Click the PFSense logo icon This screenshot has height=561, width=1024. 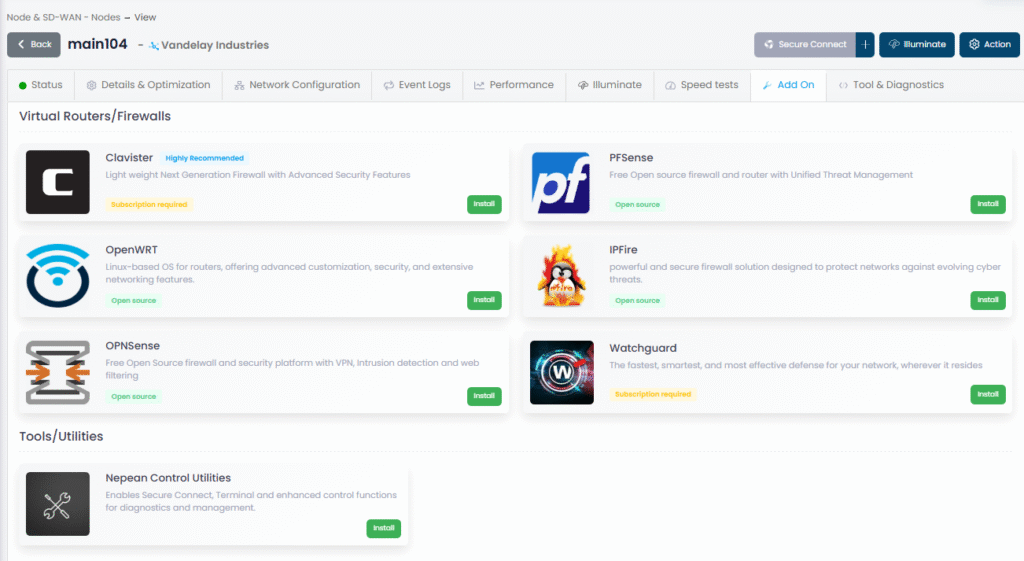[x=560, y=182]
